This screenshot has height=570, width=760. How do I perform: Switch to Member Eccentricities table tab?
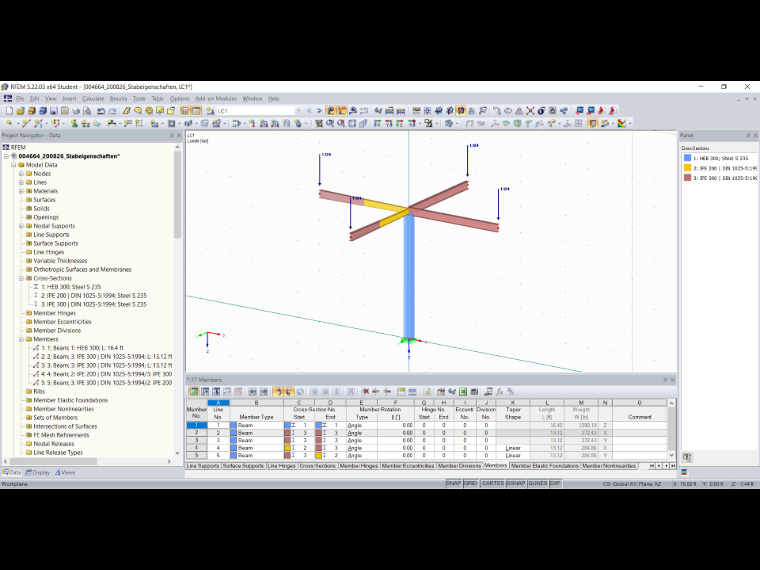pos(408,466)
